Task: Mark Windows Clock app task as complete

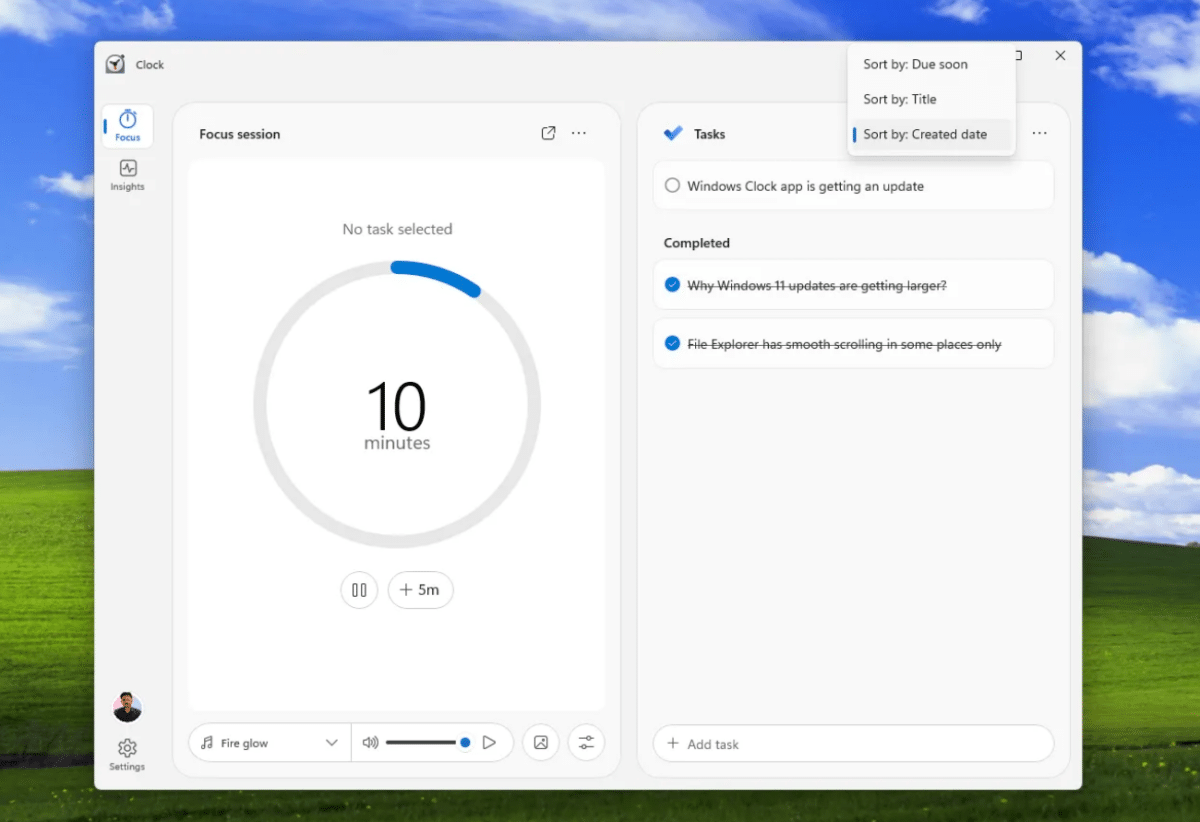Action: click(x=672, y=186)
